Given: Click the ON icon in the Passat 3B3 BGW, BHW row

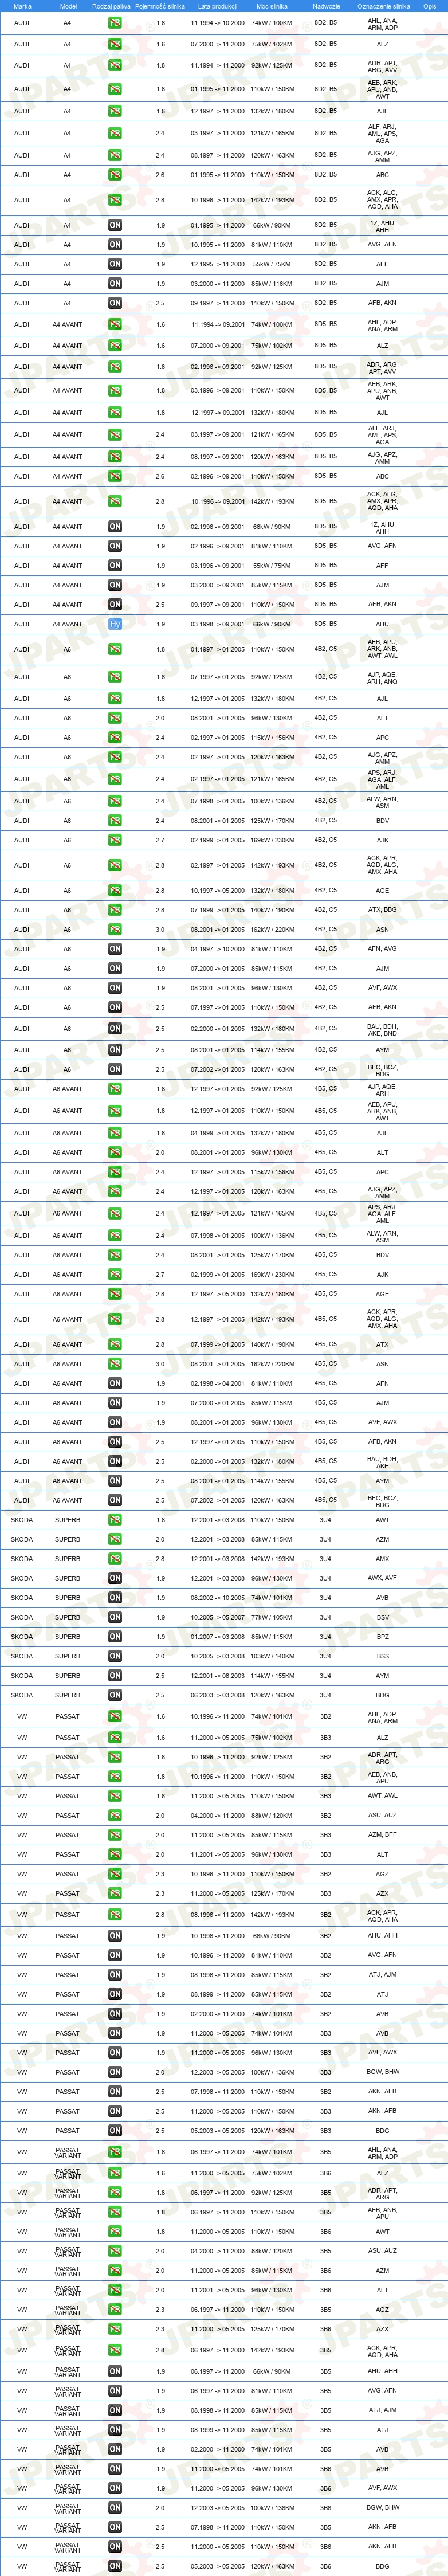Looking at the screenshot, I should point(115,2072).
